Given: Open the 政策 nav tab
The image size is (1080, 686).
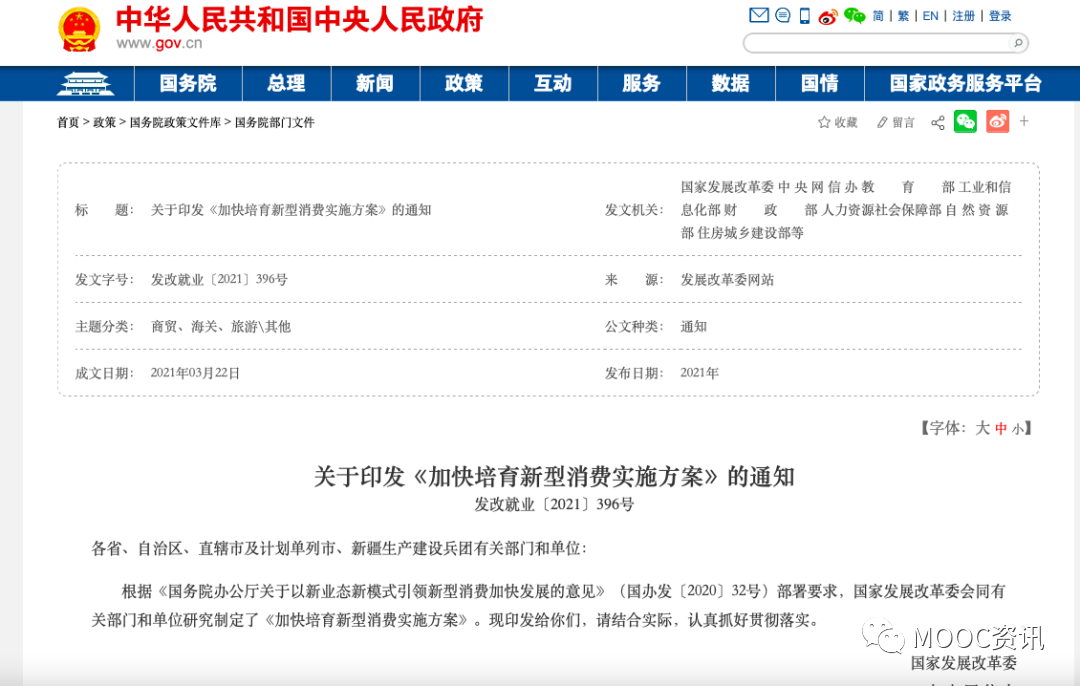Looking at the screenshot, I should [x=464, y=83].
